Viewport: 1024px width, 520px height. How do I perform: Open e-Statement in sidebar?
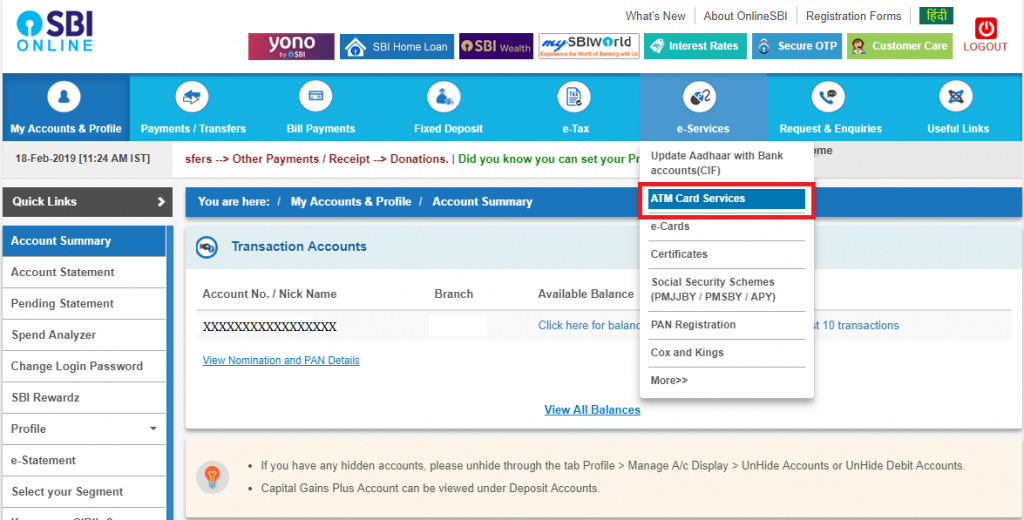pyautogui.click(x=85, y=461)
